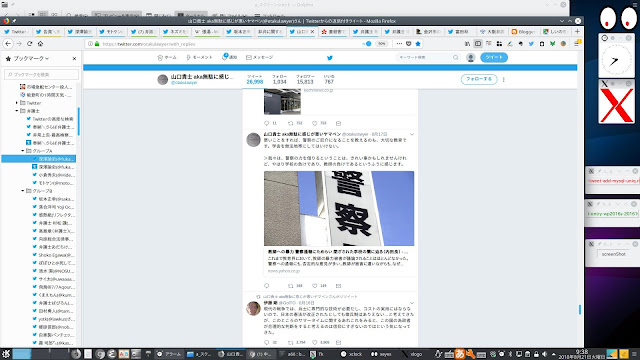Open a new Firefox tab with plus
This screenshot has height=360, width=640.
tap(577, 31)
